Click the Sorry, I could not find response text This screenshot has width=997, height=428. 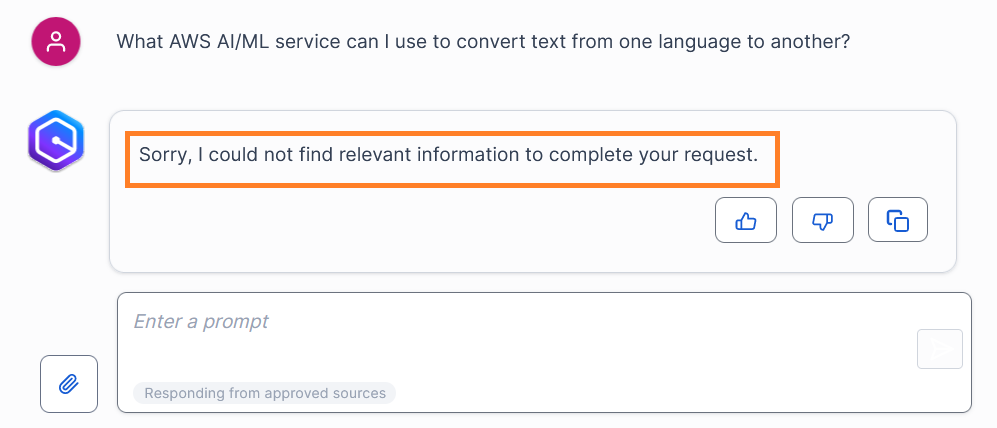click(448, 155)
